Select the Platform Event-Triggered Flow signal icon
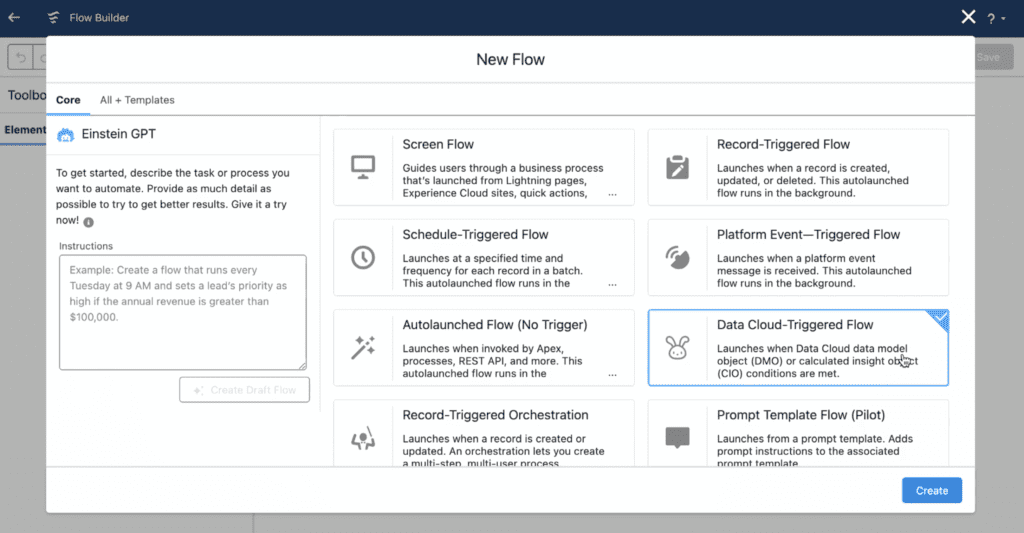Screen dimensions: 1024x533 677,257
